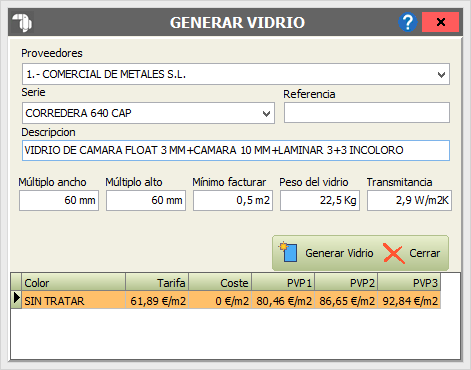
Task: Click the Tarifa column header
Action: click(x=157, y=283)
